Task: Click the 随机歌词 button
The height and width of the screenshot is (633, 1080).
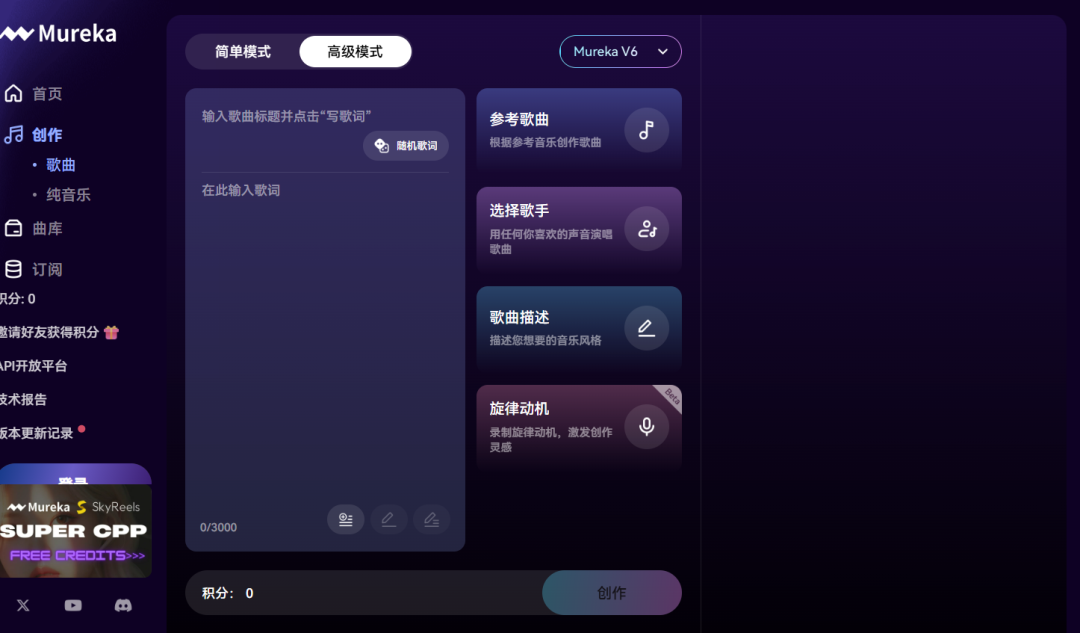Action: tap(406, 146)
